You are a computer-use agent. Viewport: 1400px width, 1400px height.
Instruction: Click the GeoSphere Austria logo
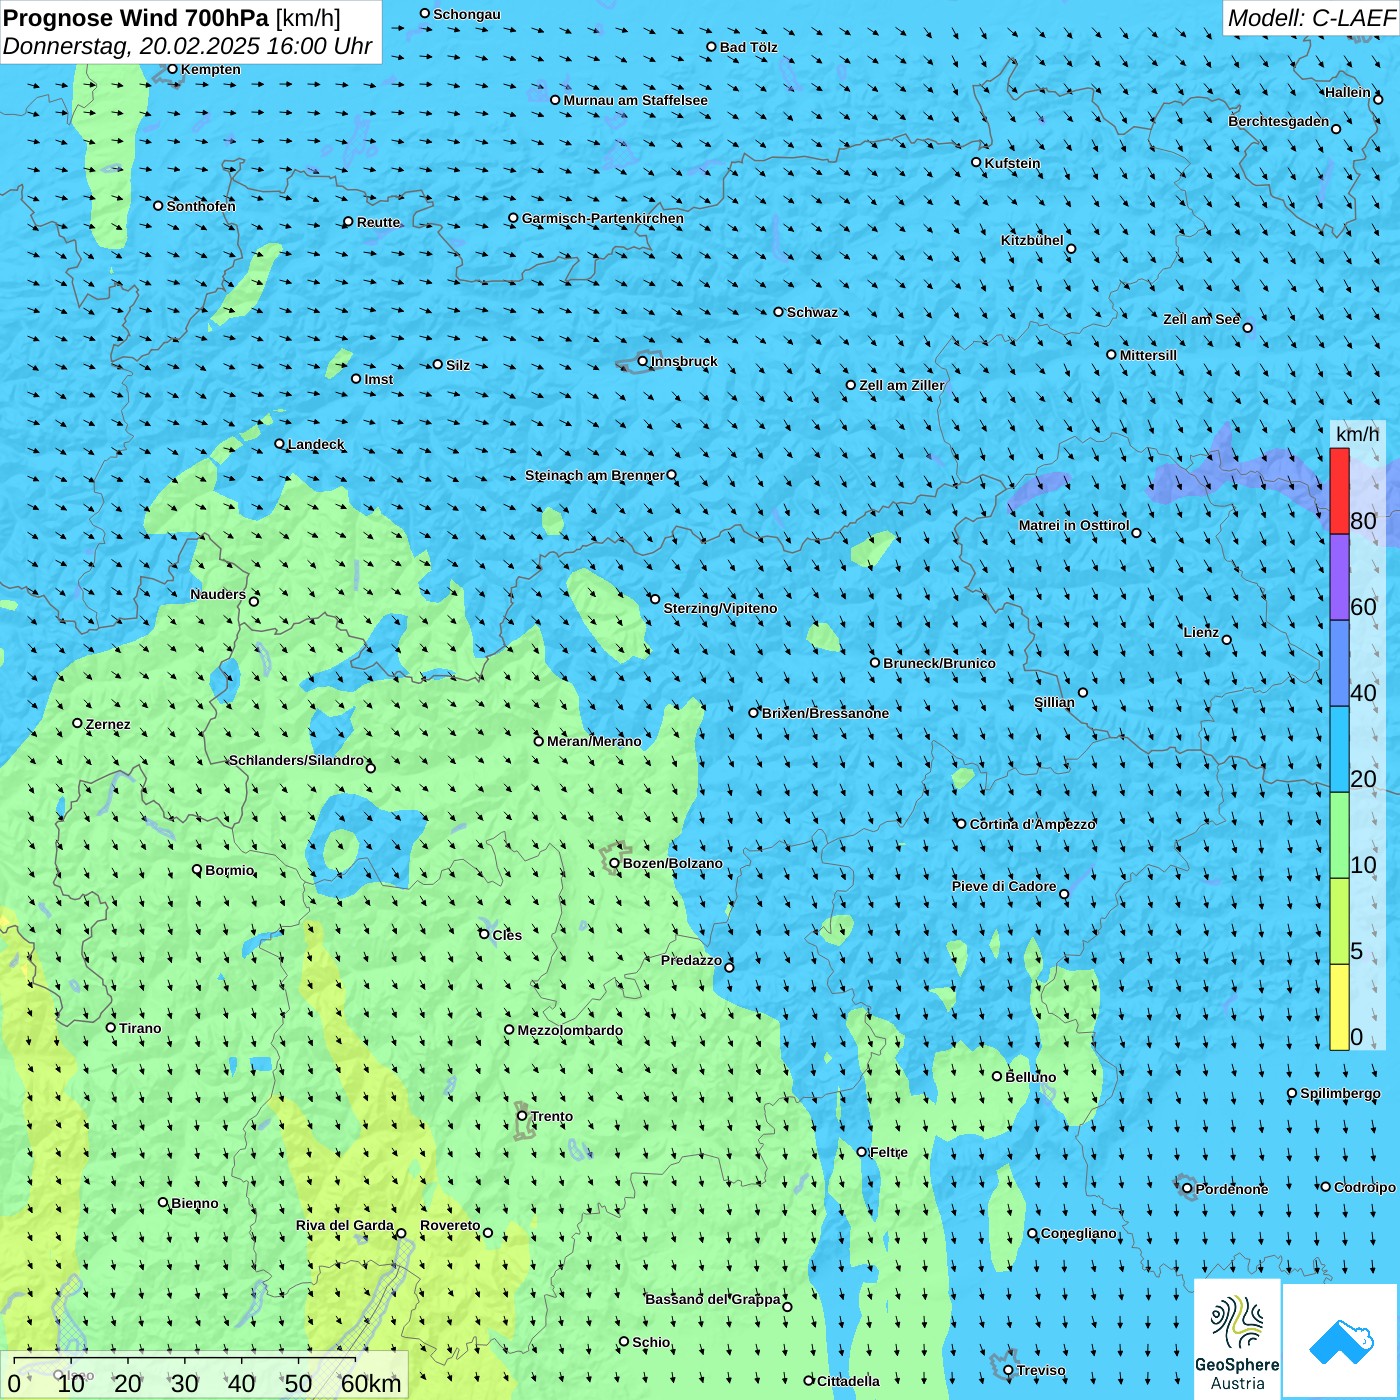1237,1339
